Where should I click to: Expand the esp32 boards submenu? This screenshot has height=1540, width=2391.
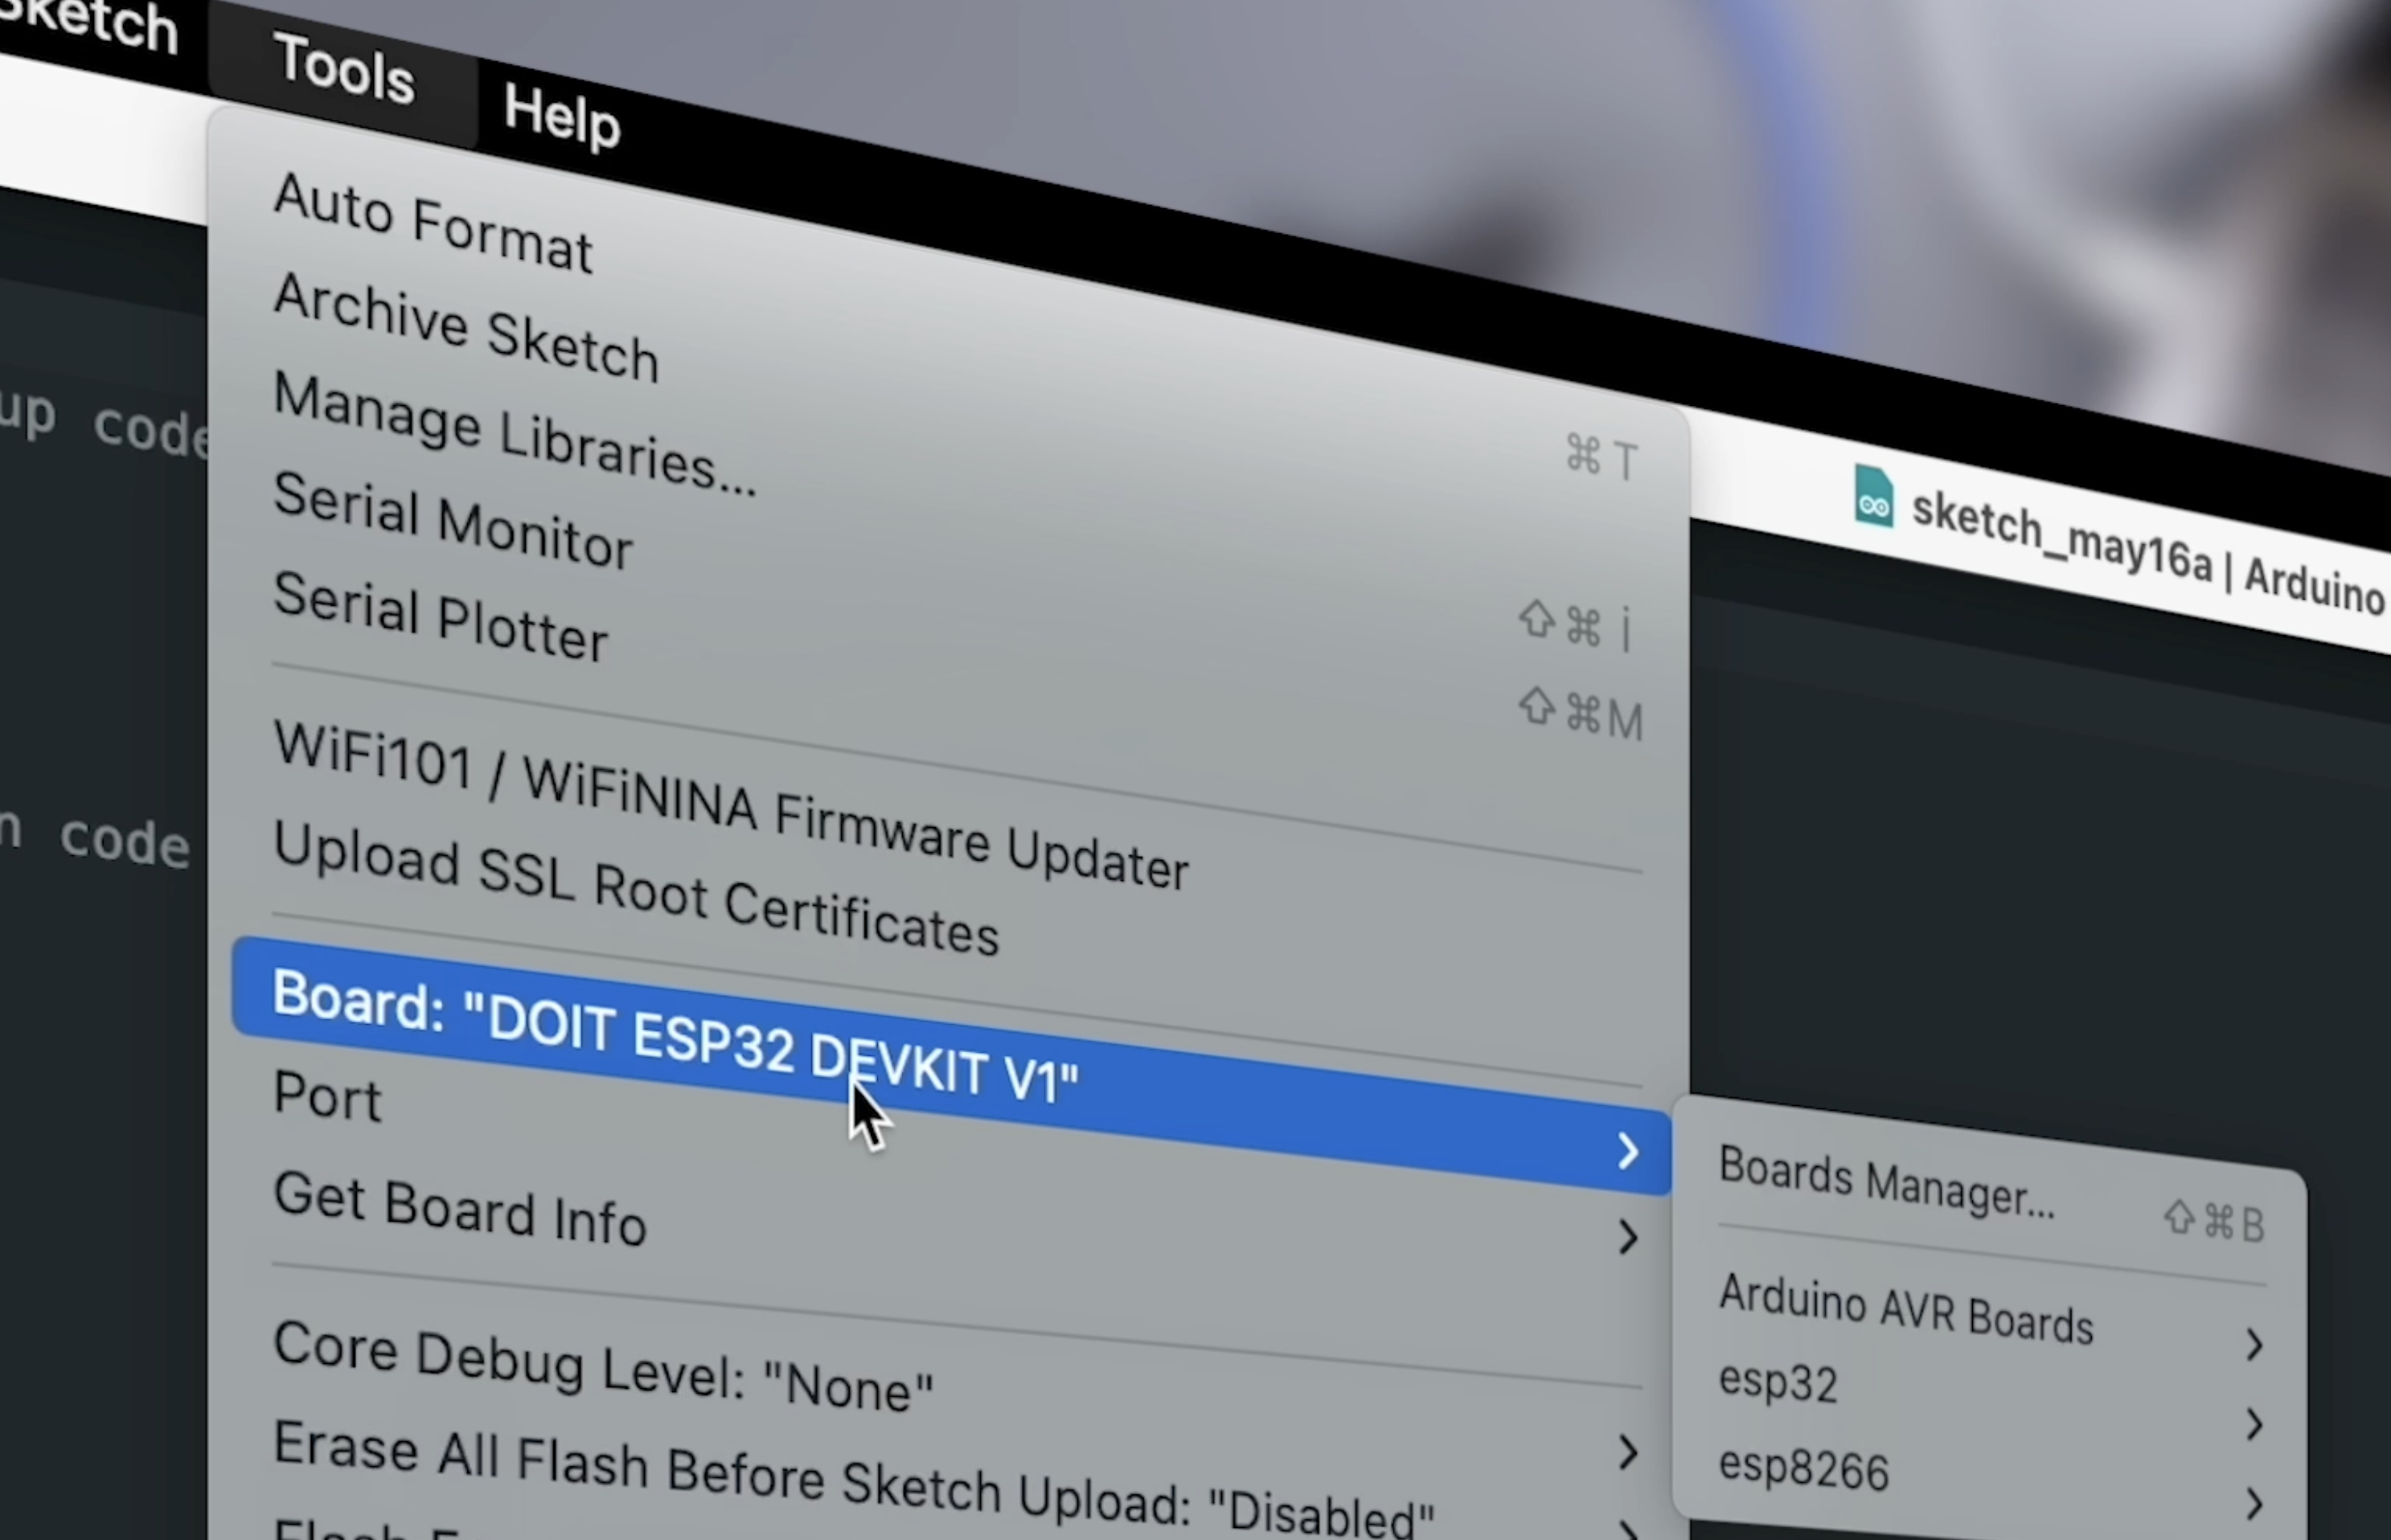1778,1384
